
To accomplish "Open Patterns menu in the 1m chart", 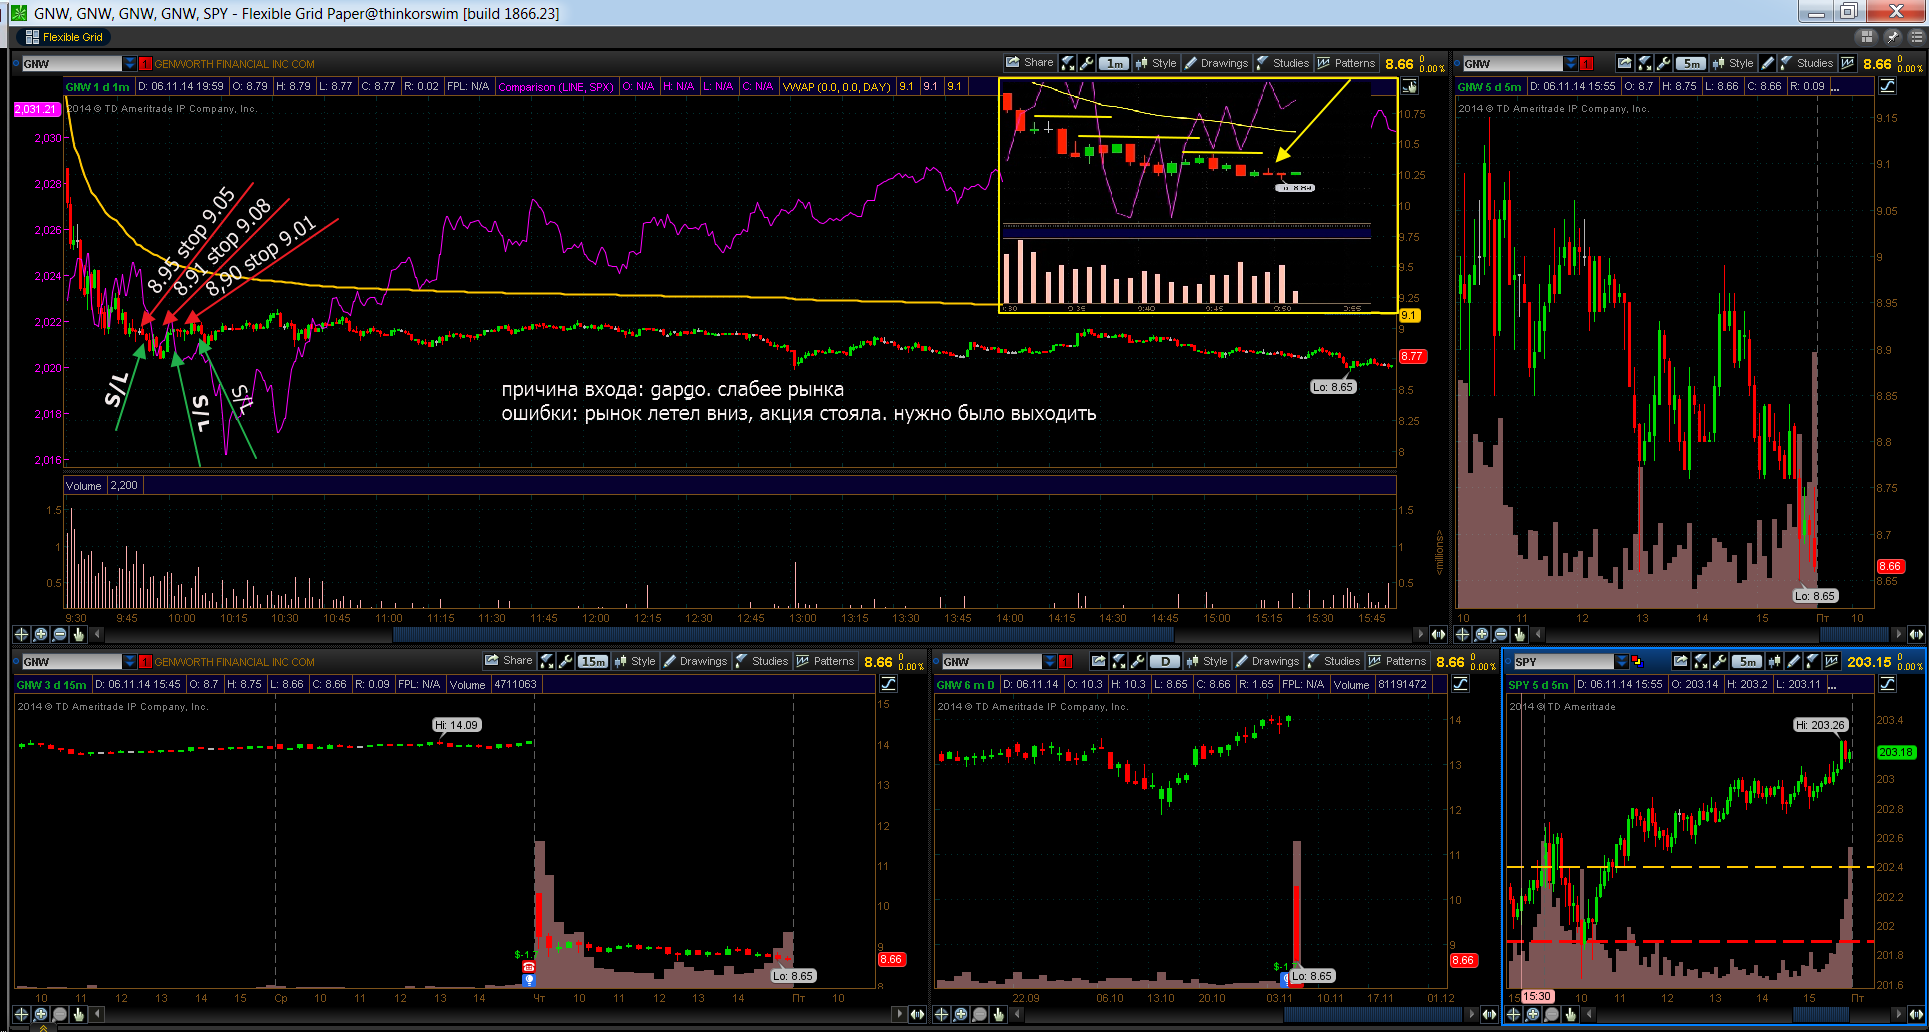I will point(1346,63).
